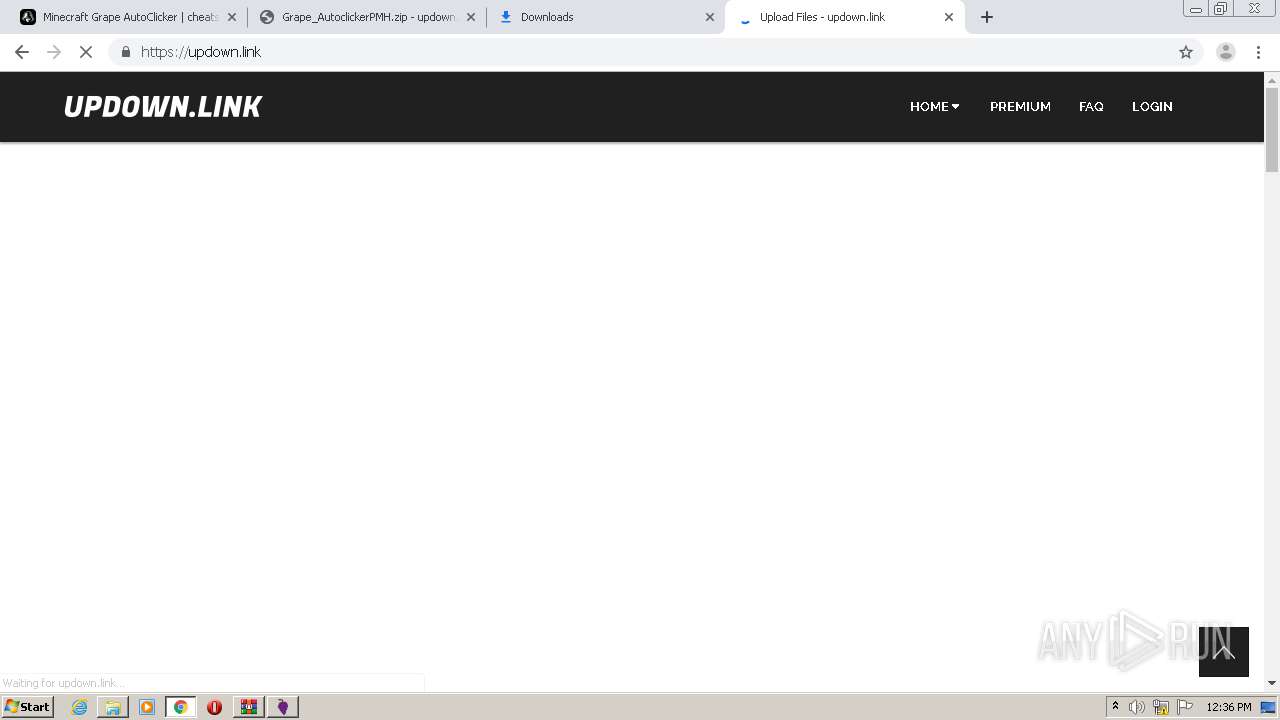Click the Show Desktop button

coord(1269,707)
